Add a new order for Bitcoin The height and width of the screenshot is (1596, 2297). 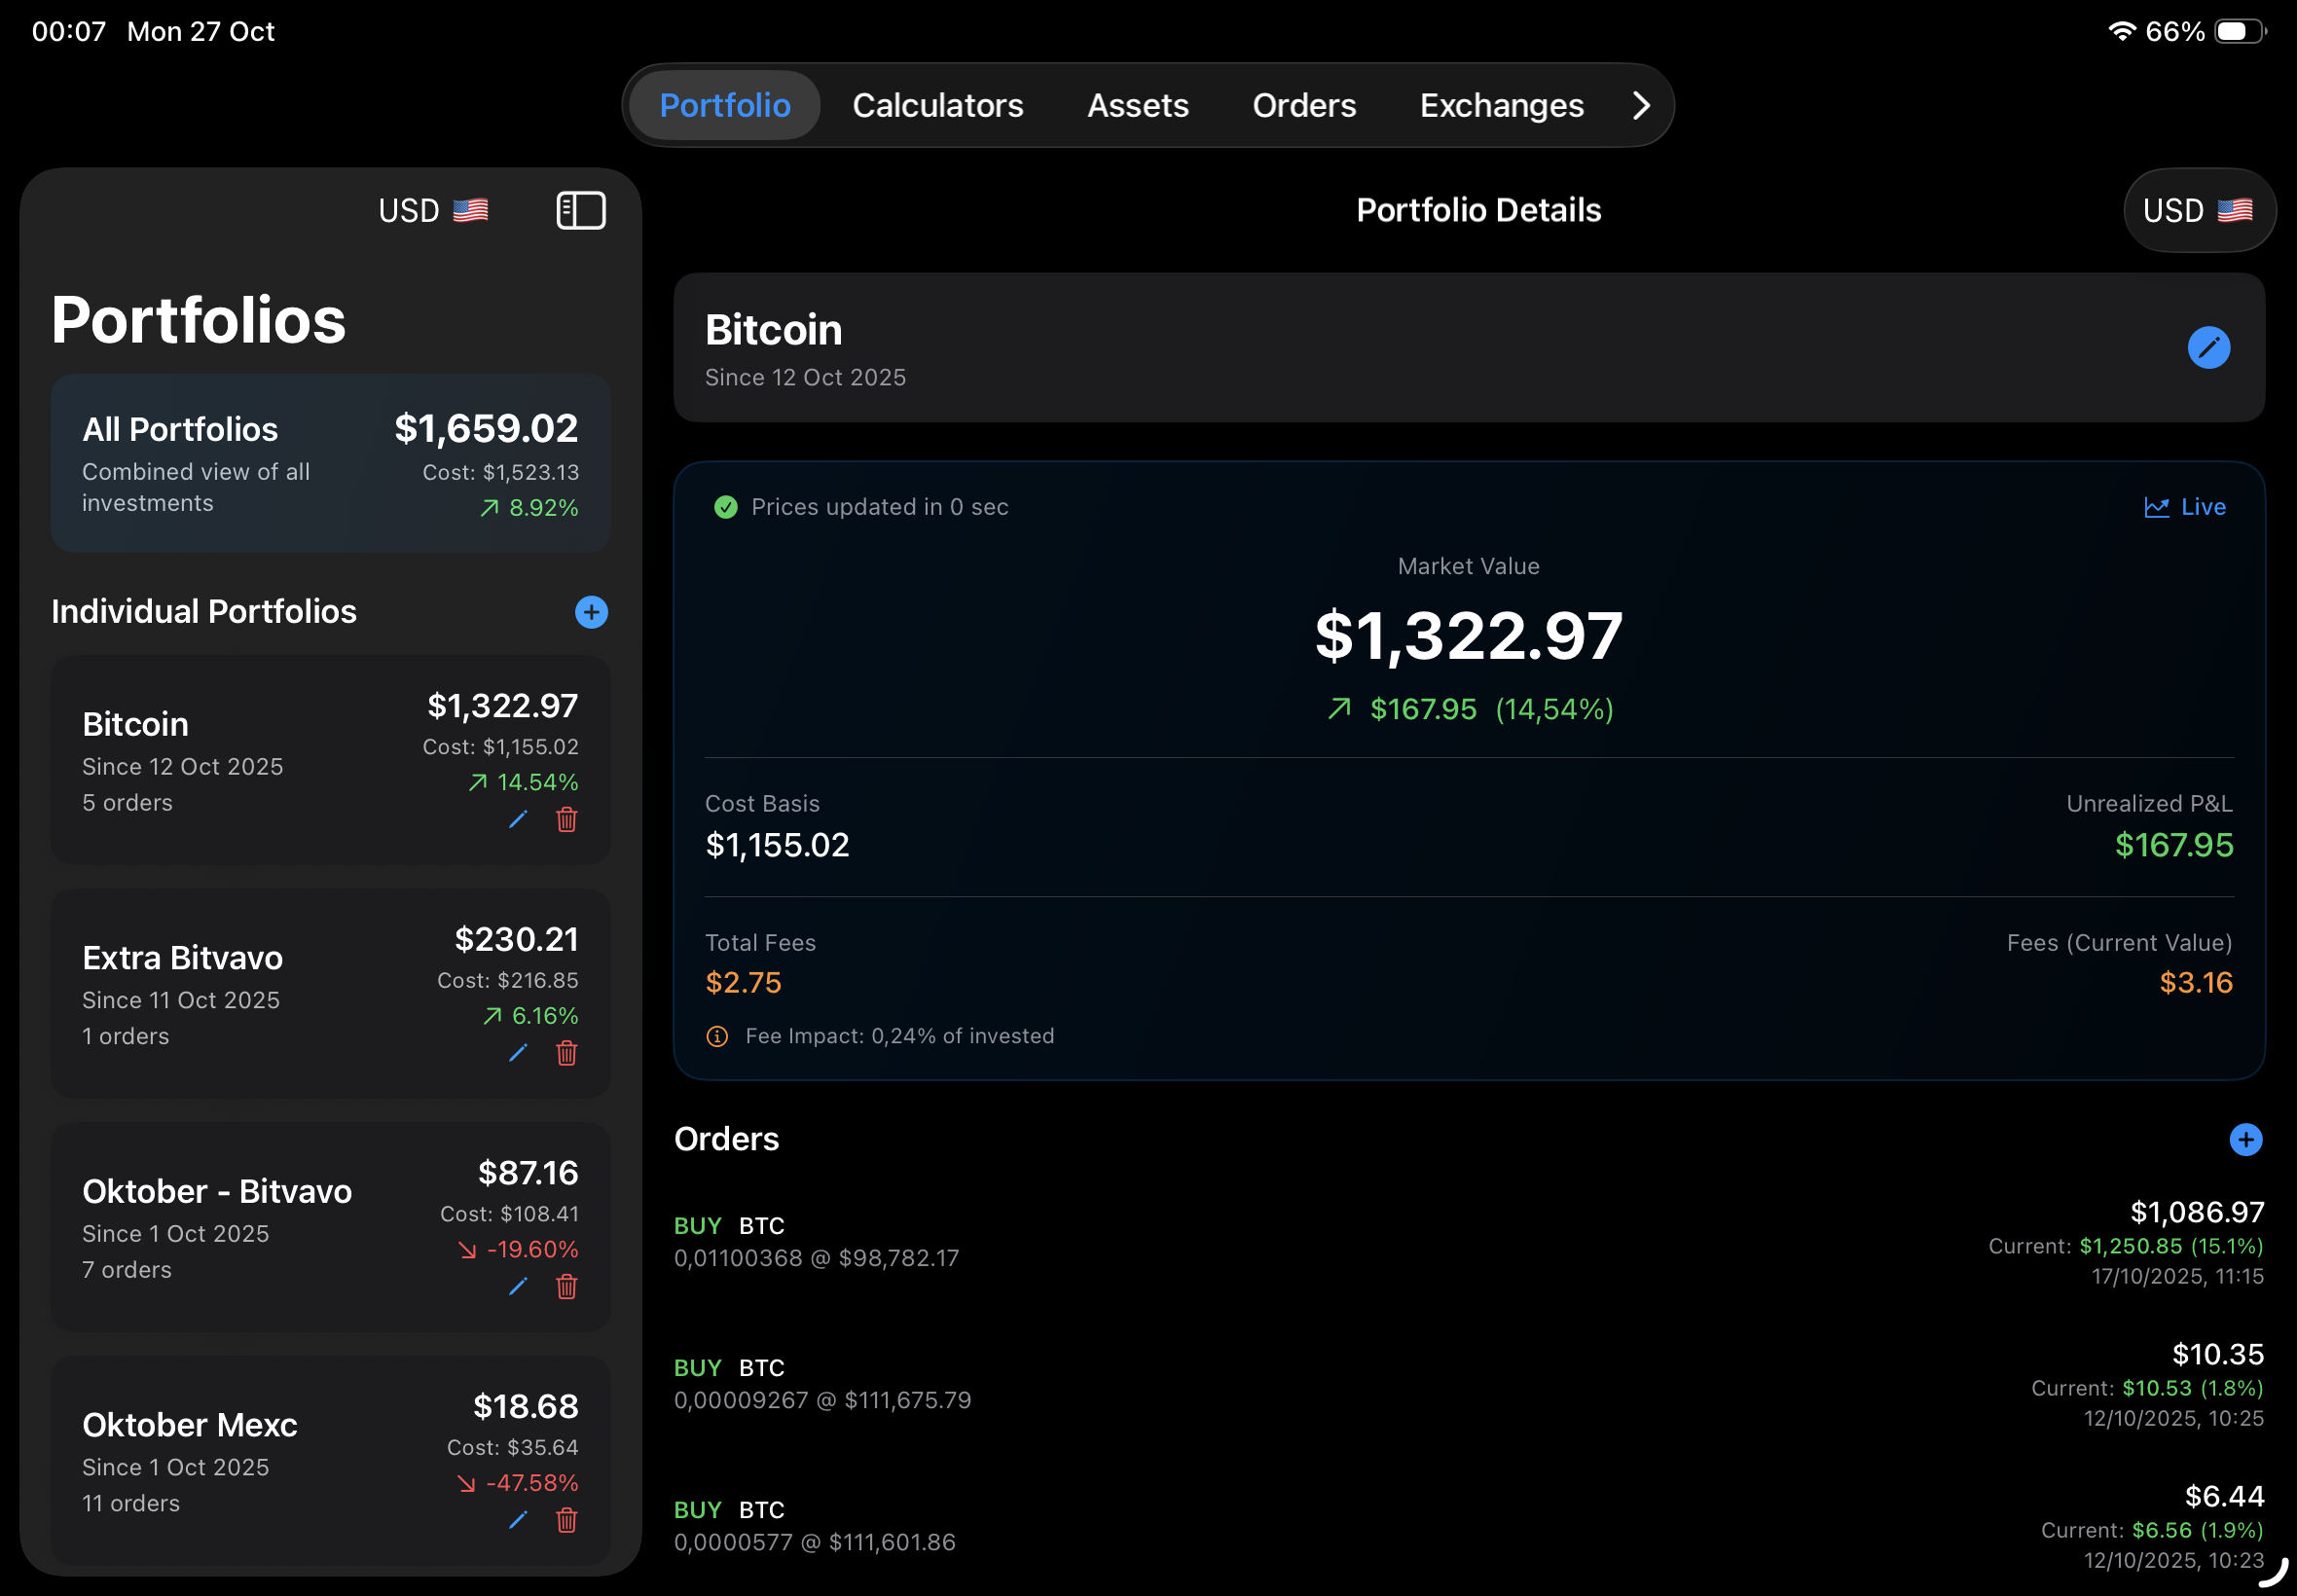pyautogui.click(x=2245, y=1139)
